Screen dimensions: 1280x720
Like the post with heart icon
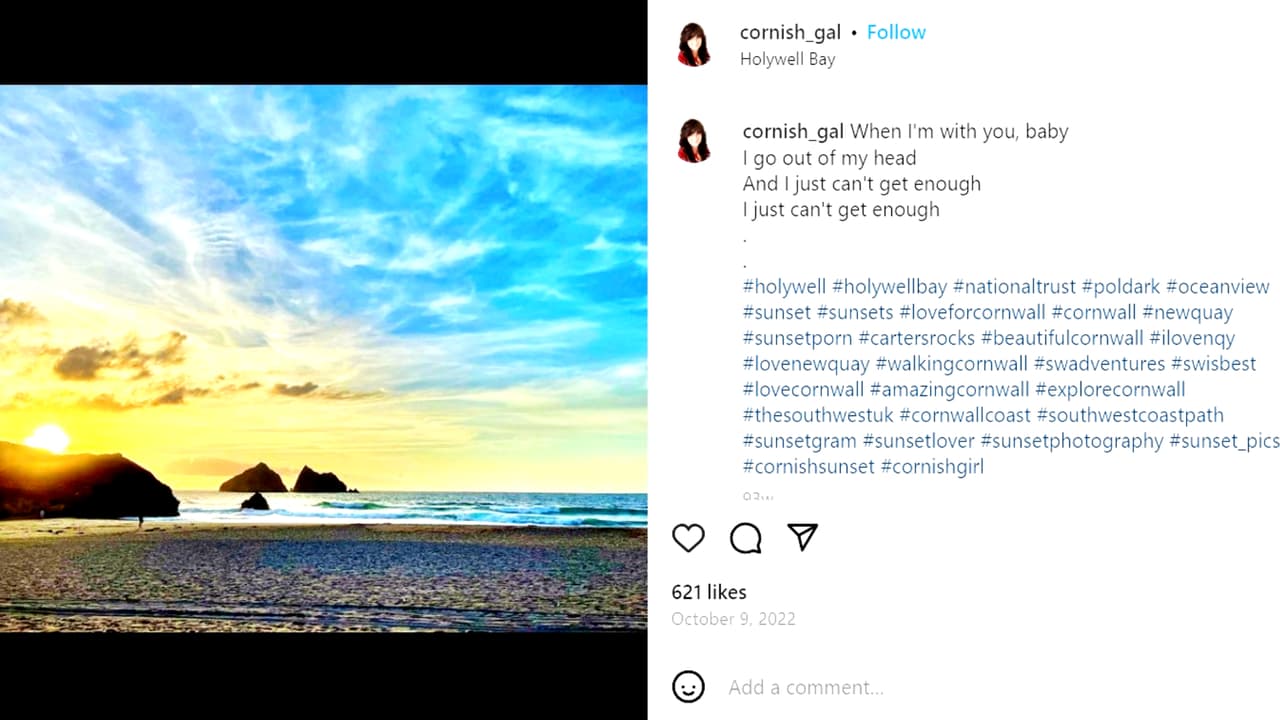(688, 538)
